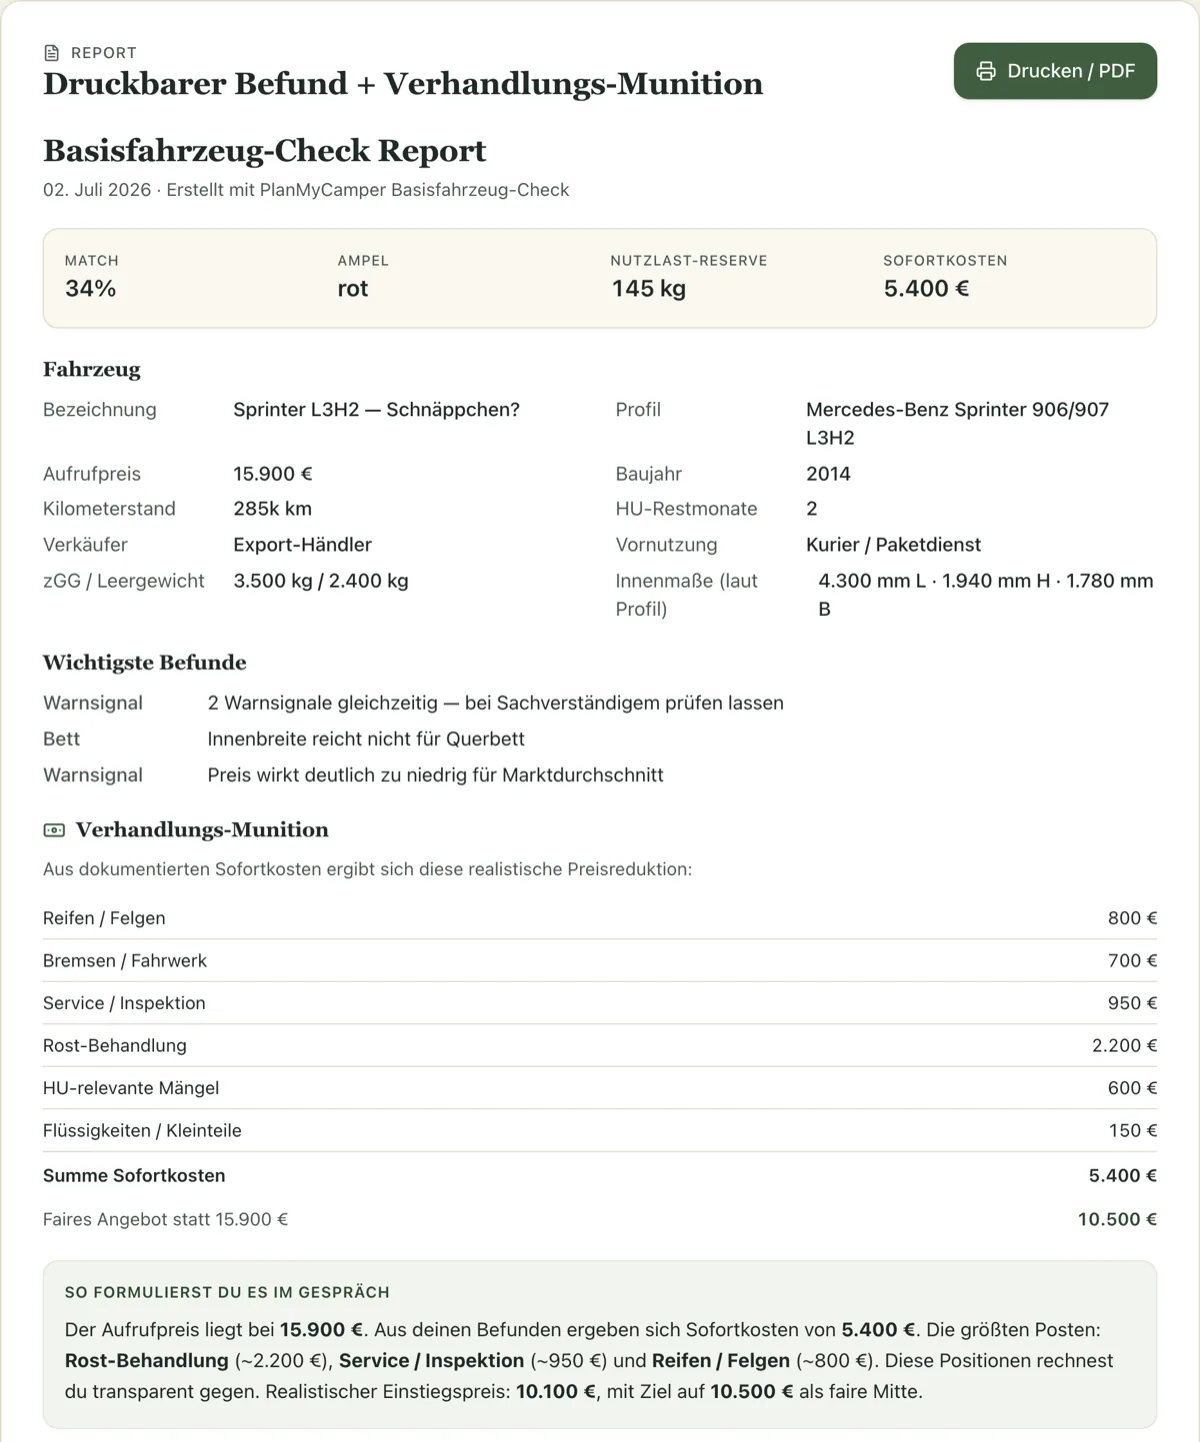The height and width of the screenshot is (1442, 1200).
Task: Click Nutzlast-Reserve value 145 kg
Action: coord(649,289)
